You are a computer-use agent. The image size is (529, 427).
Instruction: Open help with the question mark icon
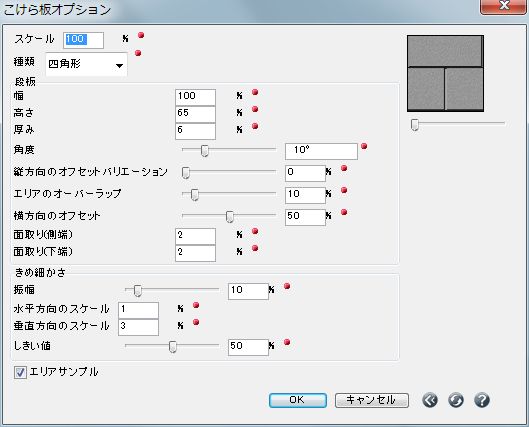tap(482, 400)
